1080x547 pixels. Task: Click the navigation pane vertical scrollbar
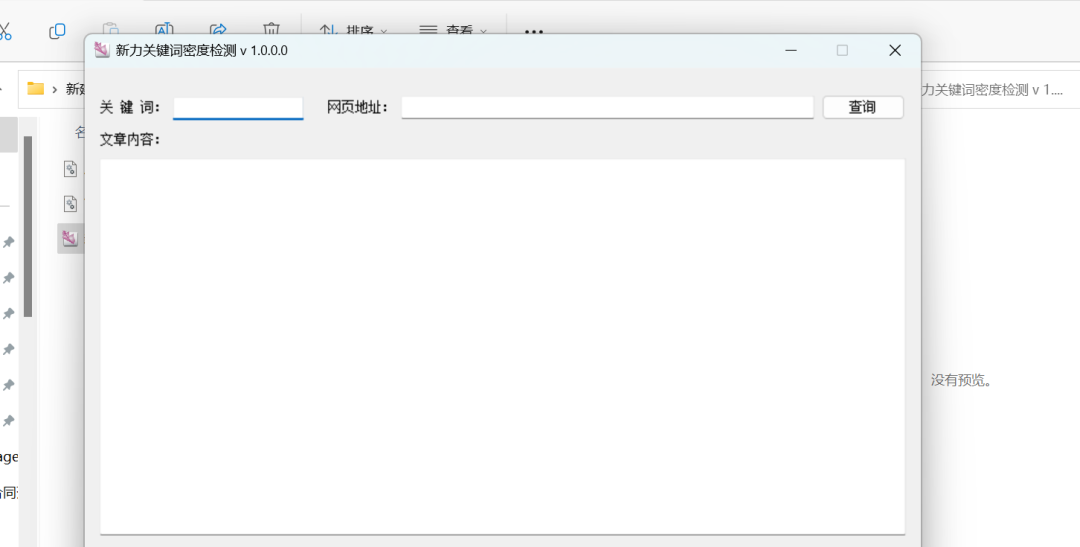(28, 226)
